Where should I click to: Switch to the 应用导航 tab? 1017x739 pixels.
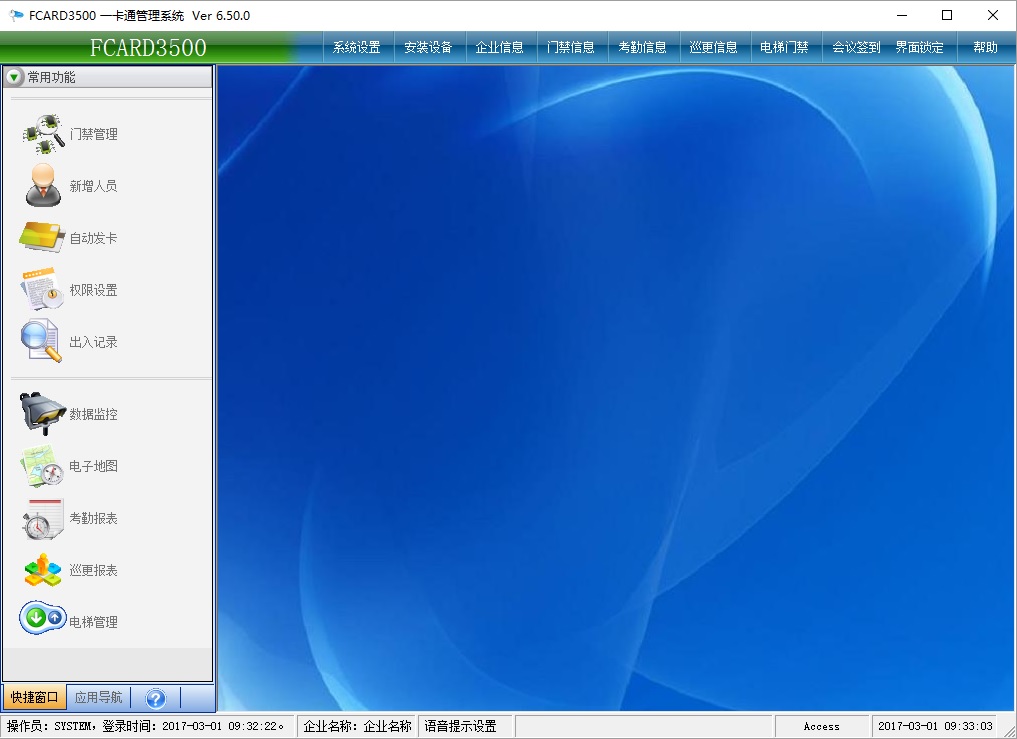pos(99,698)
